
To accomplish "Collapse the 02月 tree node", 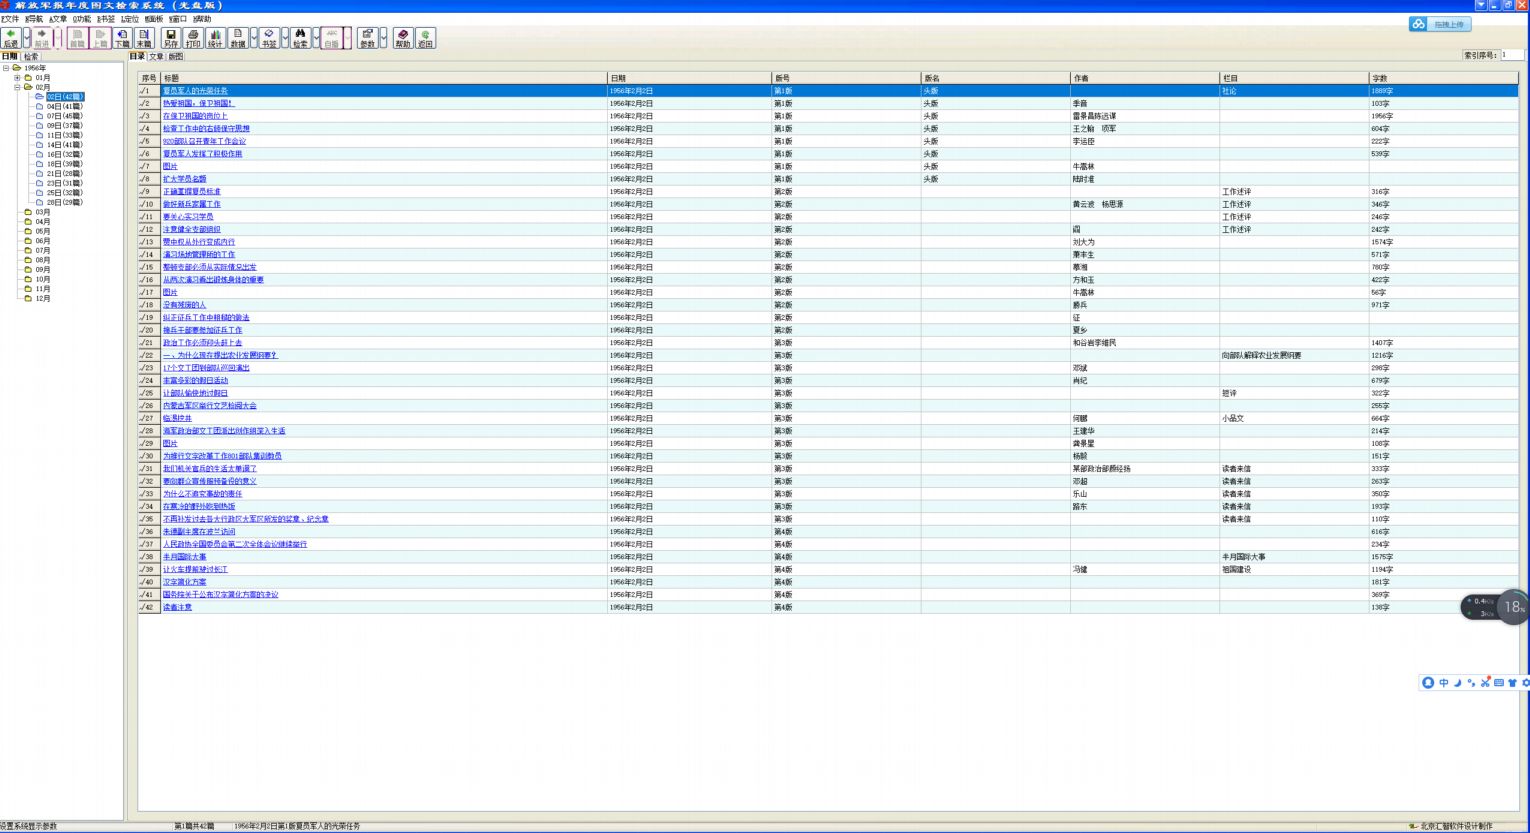I will coord(17,87).
